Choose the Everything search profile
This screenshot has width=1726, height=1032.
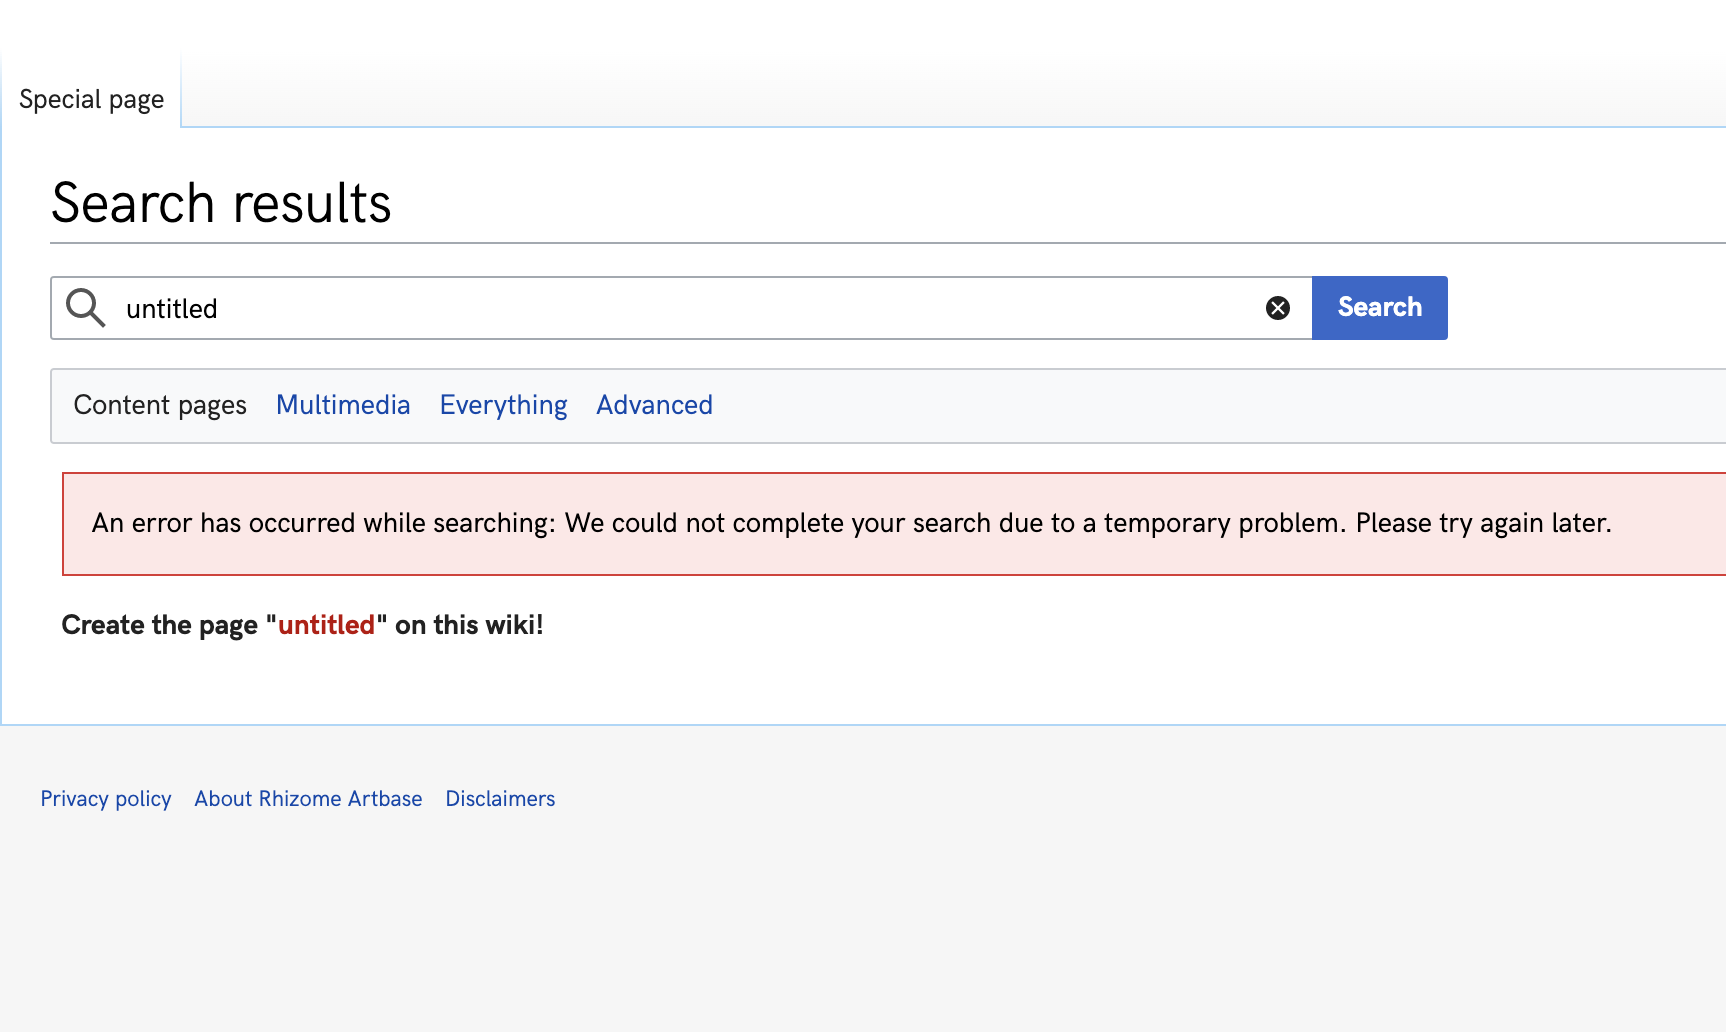(x=503, y=405)
